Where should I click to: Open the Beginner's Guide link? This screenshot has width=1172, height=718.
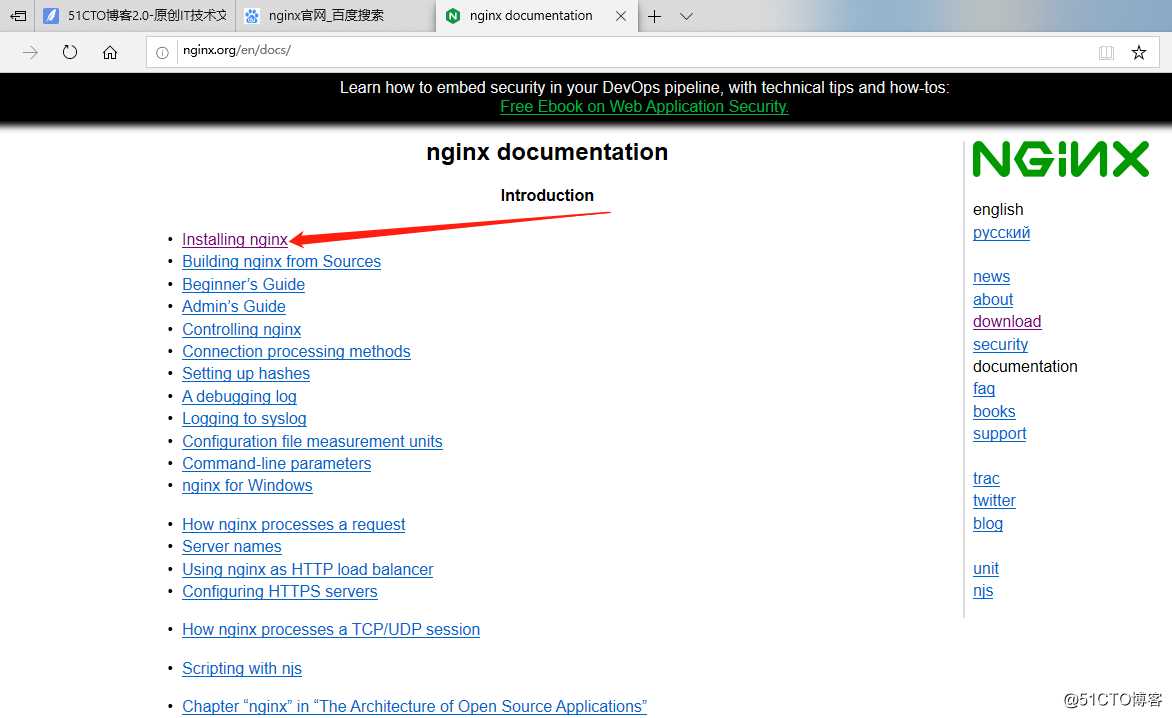point(244,285)
